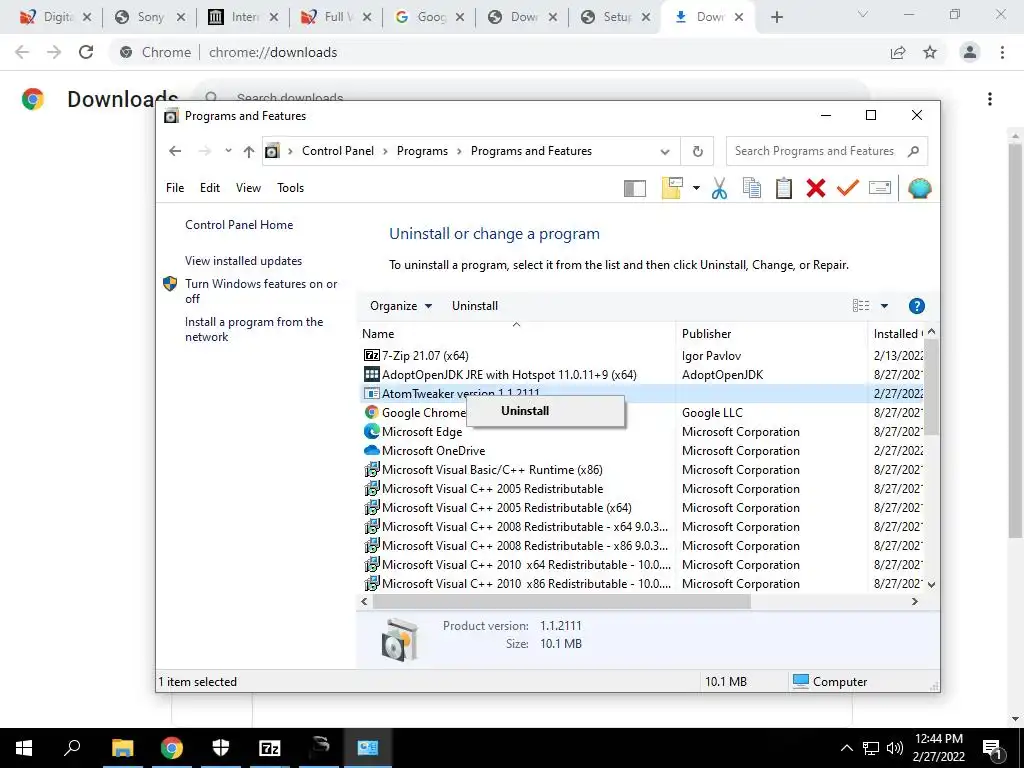
Task: Open the Chrome profile avatar icon
Action: coord(970,52)
